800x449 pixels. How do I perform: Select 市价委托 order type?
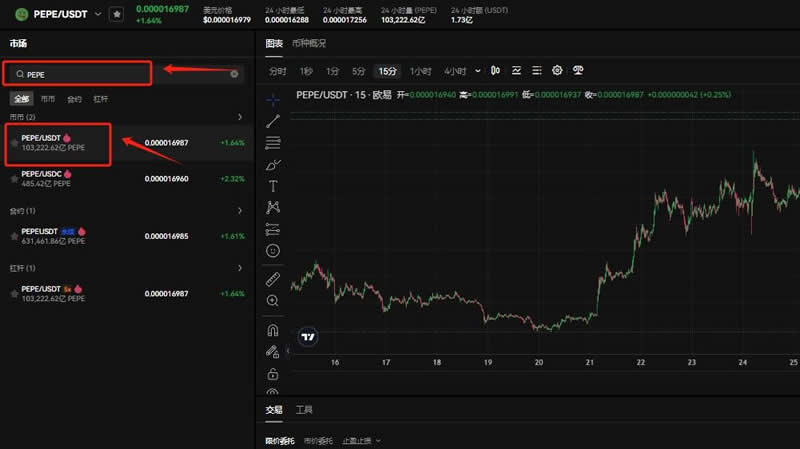[x=318, y=441]
